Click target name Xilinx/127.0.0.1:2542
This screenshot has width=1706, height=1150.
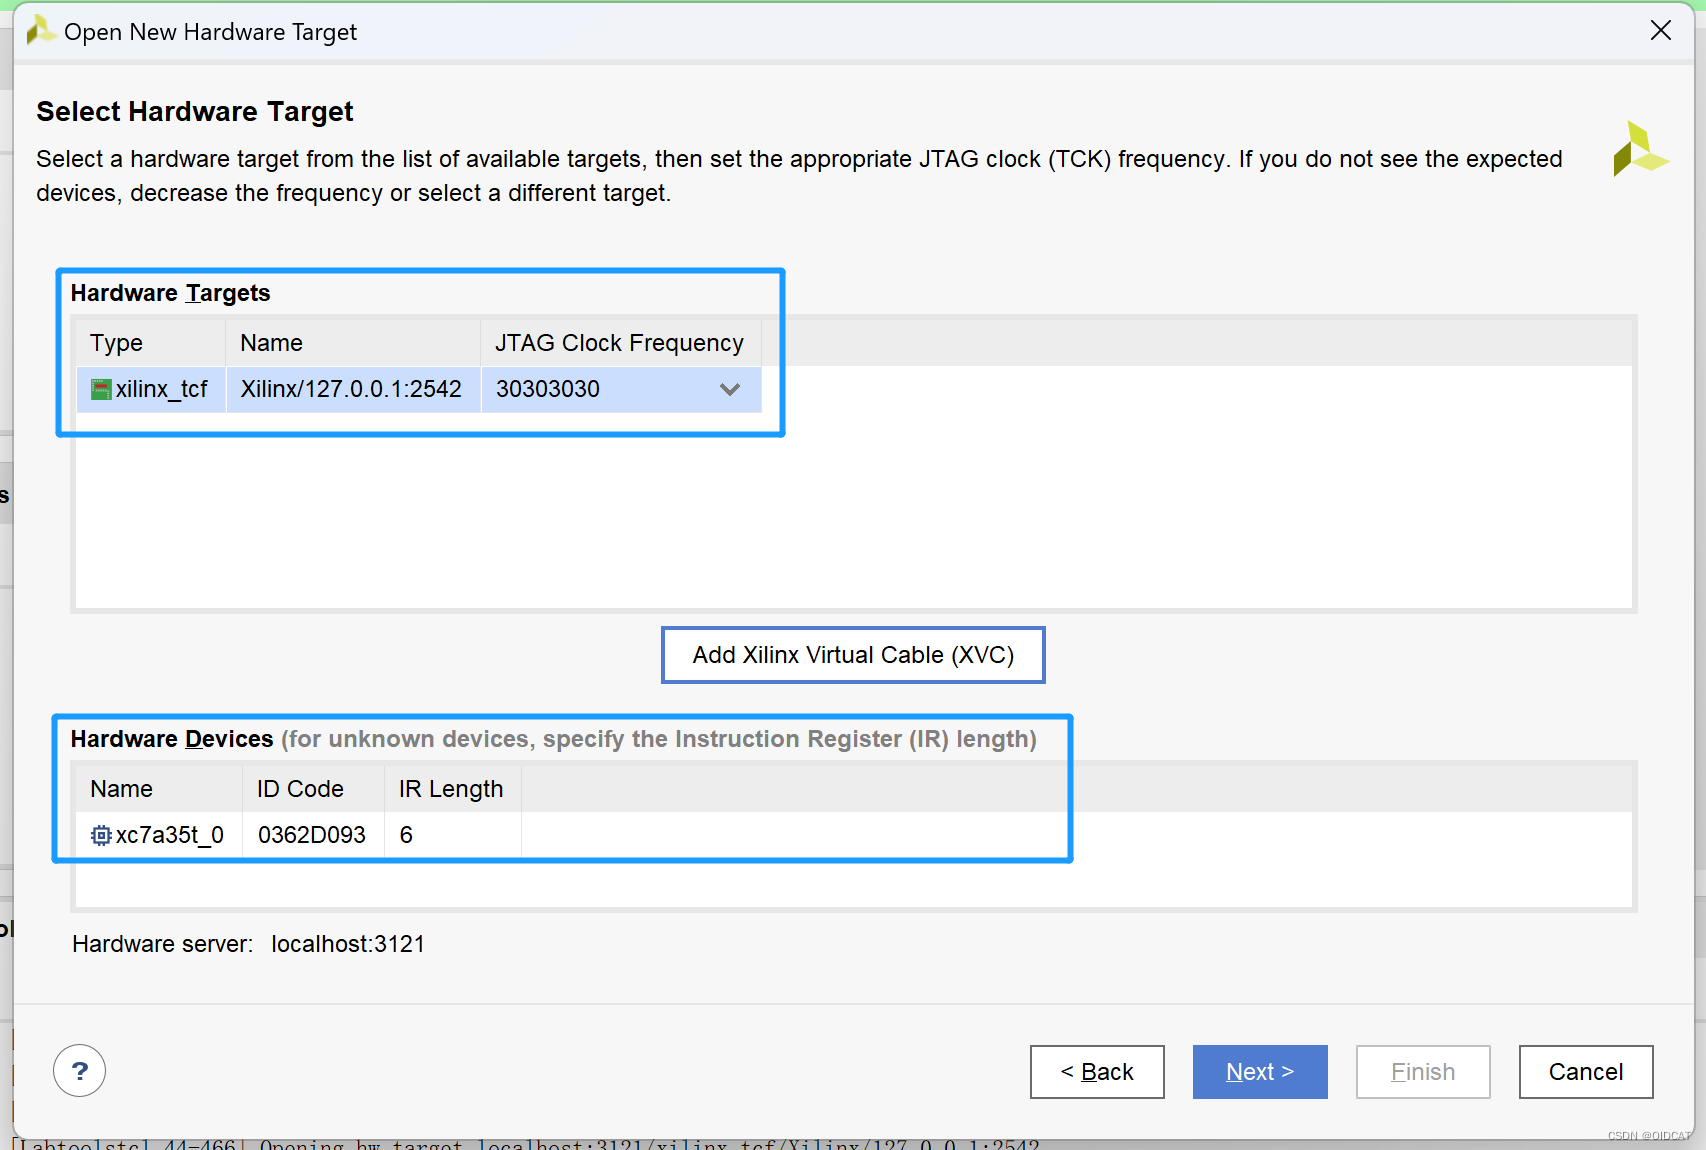(351, 389)
